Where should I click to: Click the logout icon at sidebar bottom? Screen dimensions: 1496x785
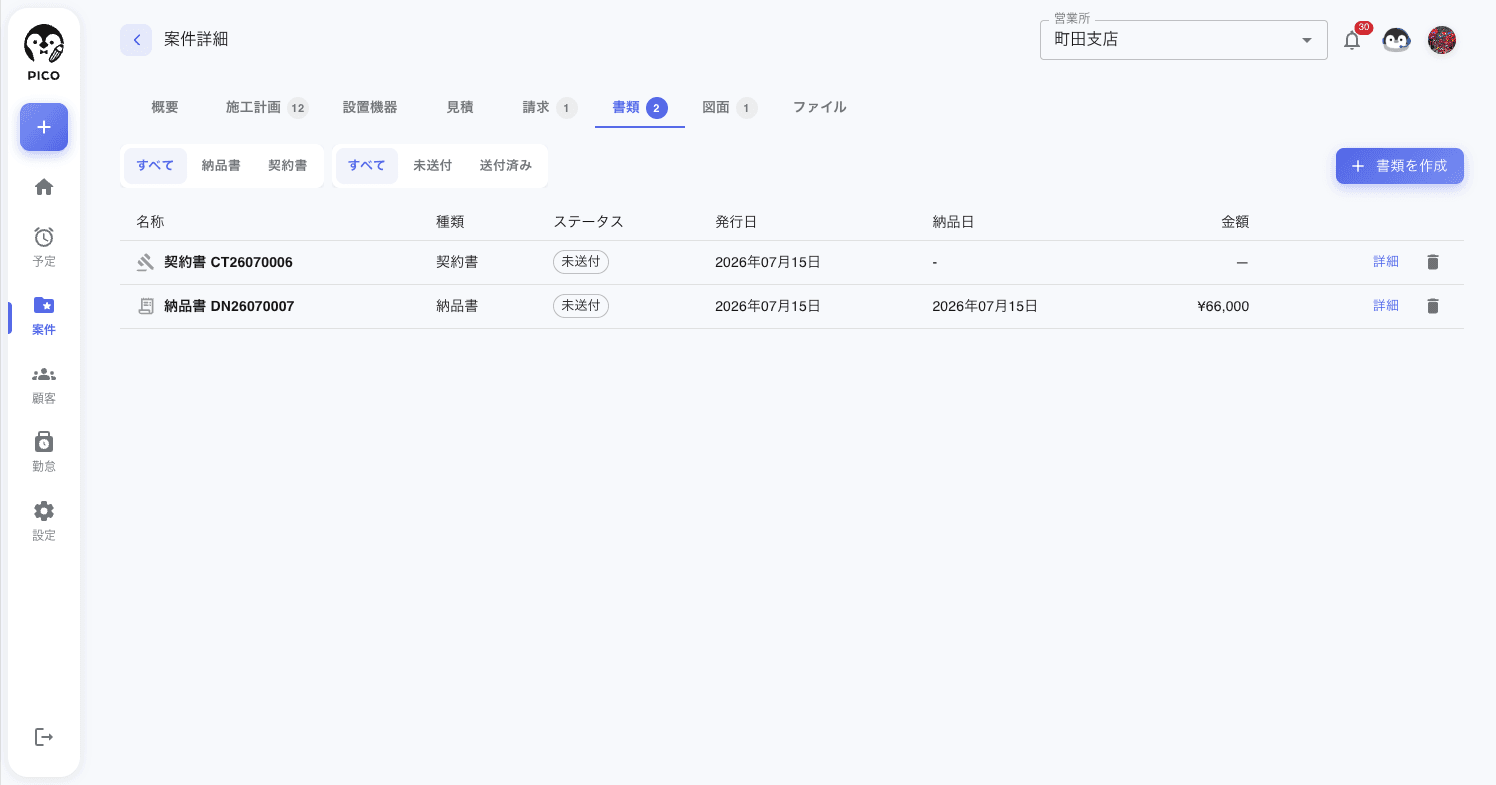(x=44, y=737)
